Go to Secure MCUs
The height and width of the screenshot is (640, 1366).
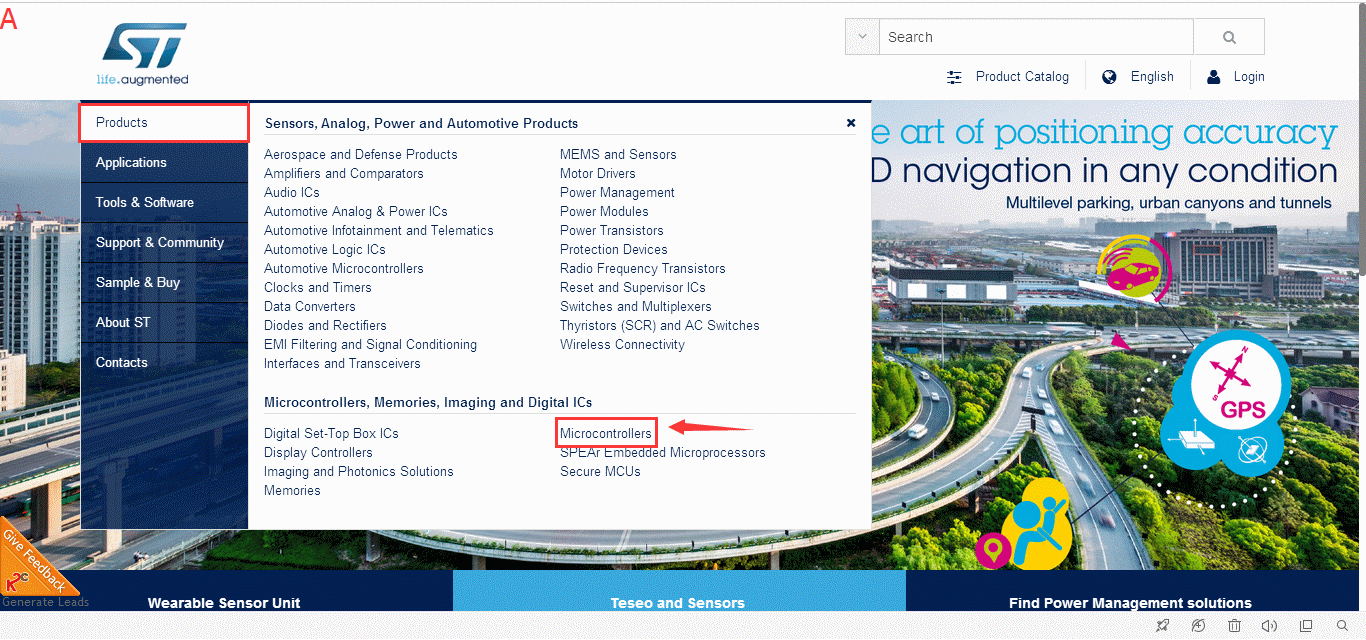pos(600,472)
